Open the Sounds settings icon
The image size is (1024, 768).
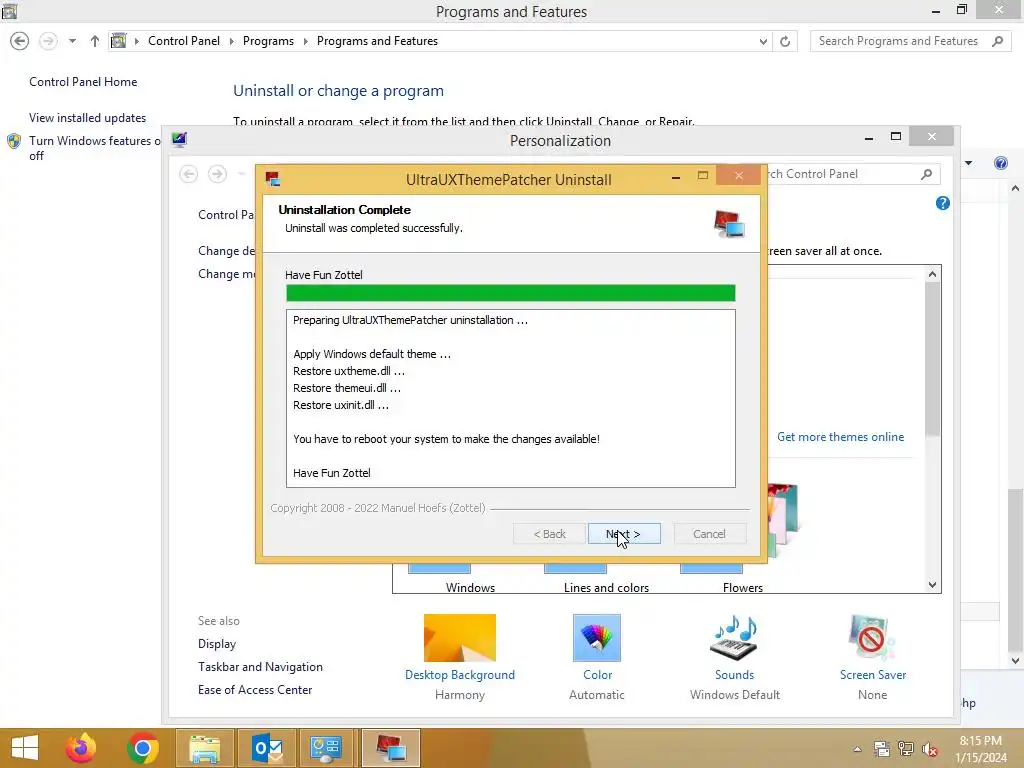coord(734,638)
